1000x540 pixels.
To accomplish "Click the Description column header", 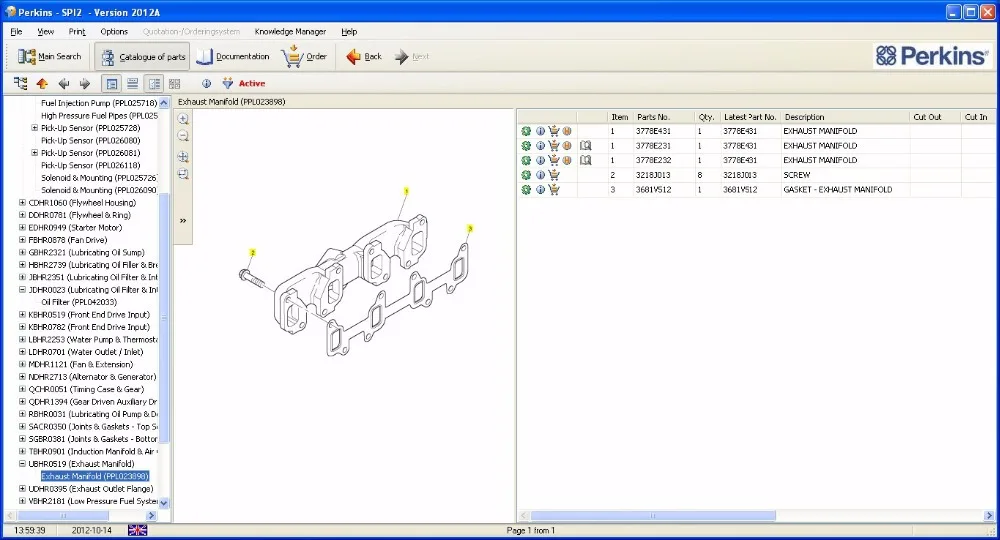I will pyautogui.click(x=845, y=117).
